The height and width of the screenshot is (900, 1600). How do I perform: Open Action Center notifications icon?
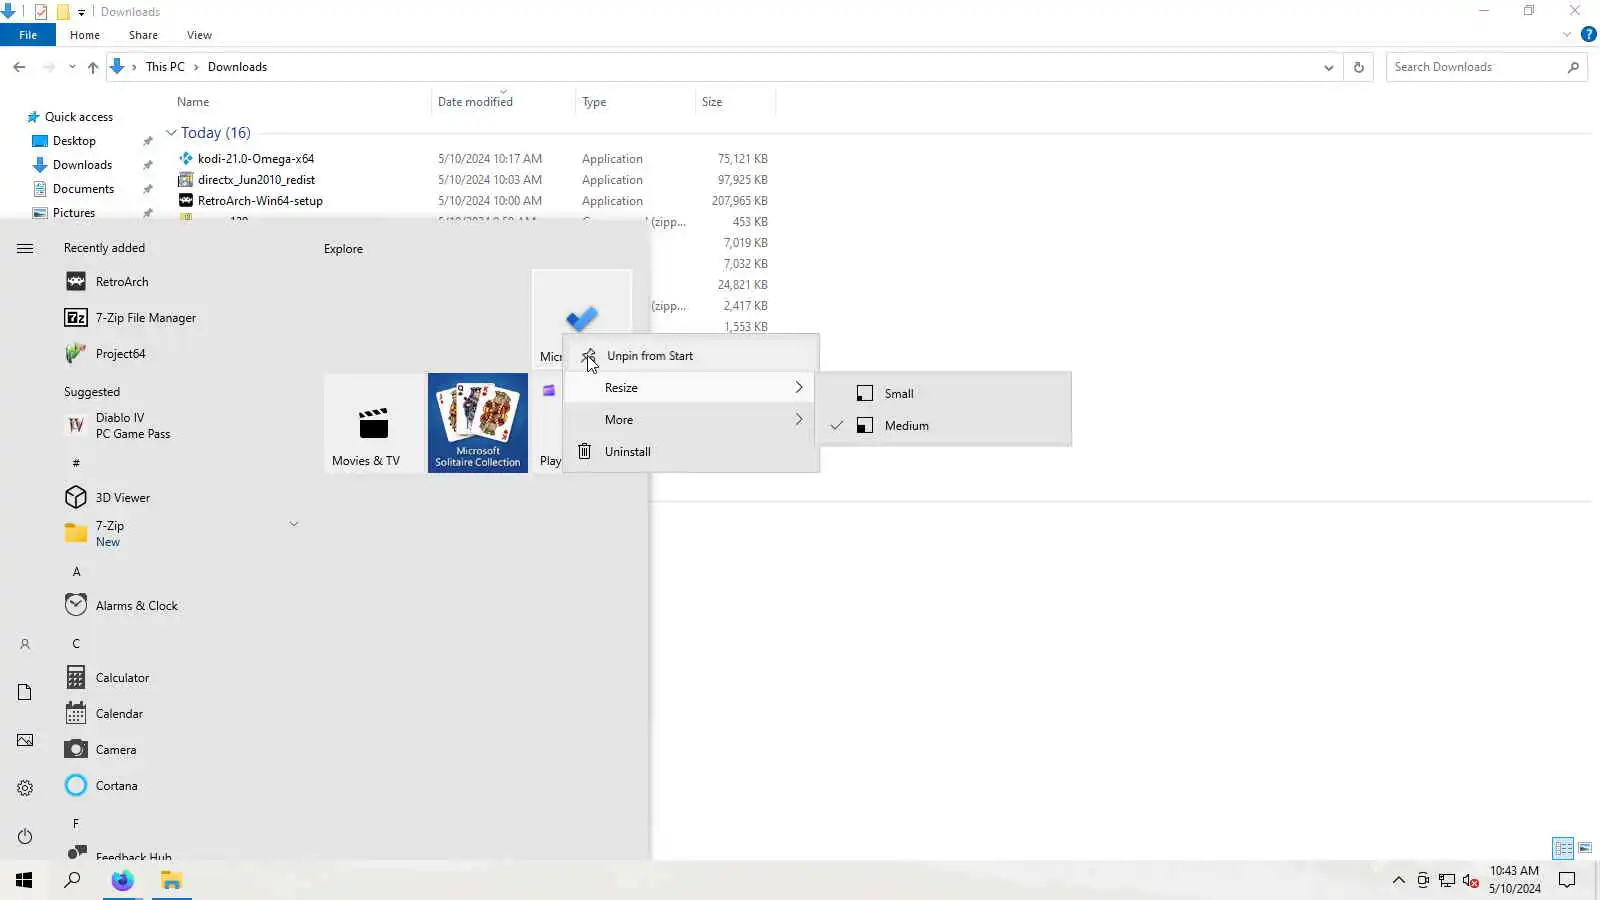(x=1567, y=880)
